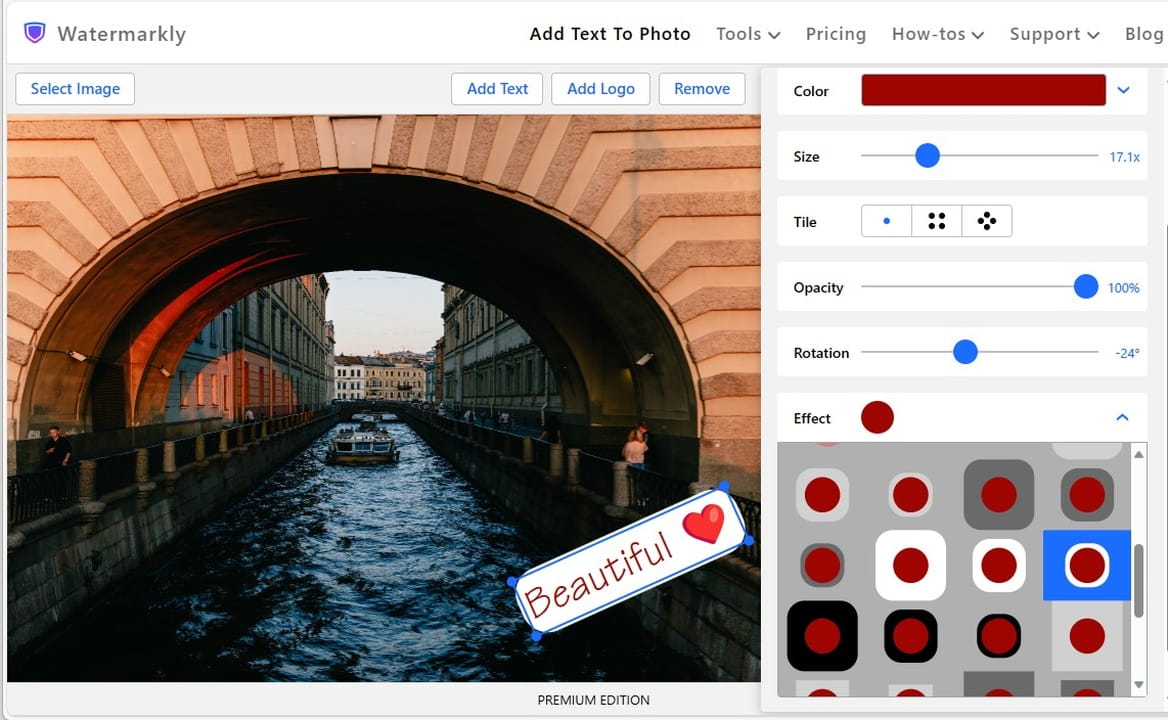Click the red heart on the watermark
The width and height of the screenshot is (1168, 720).
703,523
